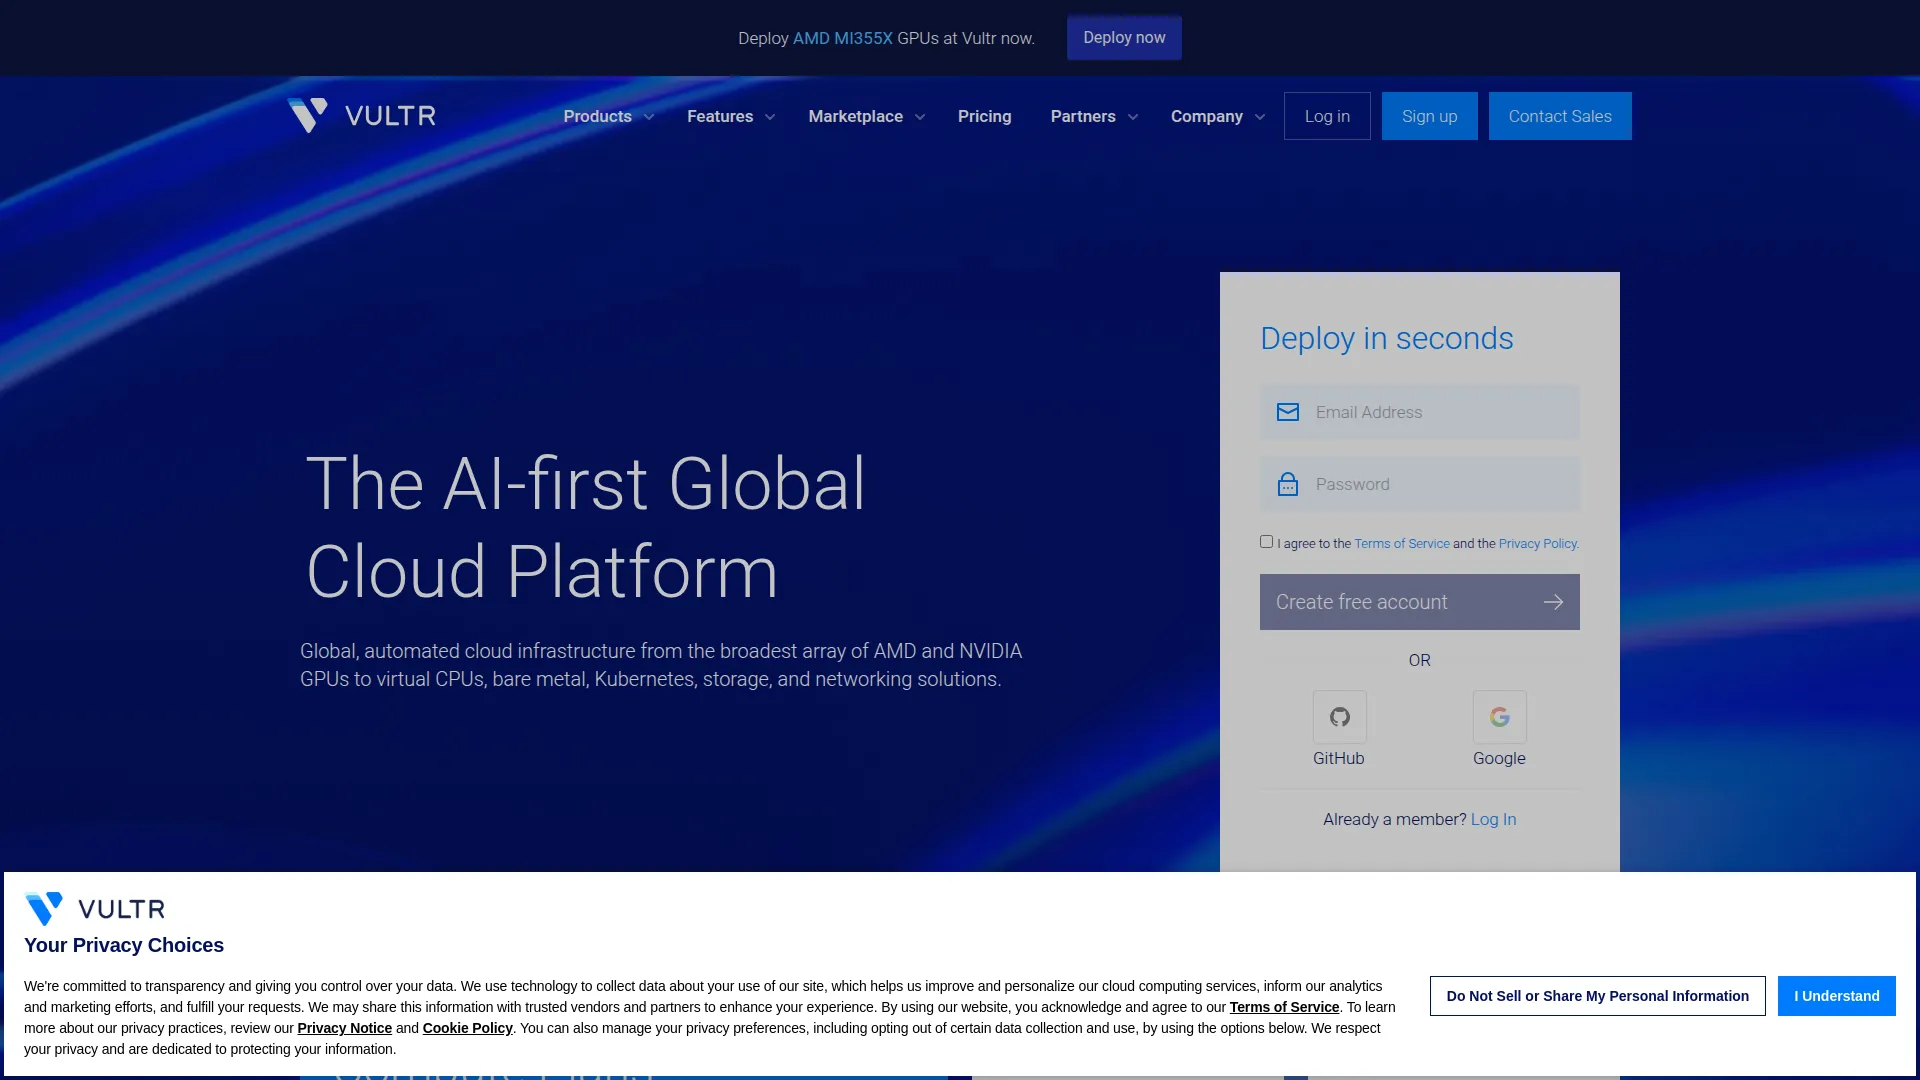
Task: Open the Log in button in header
Action: [1327, 116]
